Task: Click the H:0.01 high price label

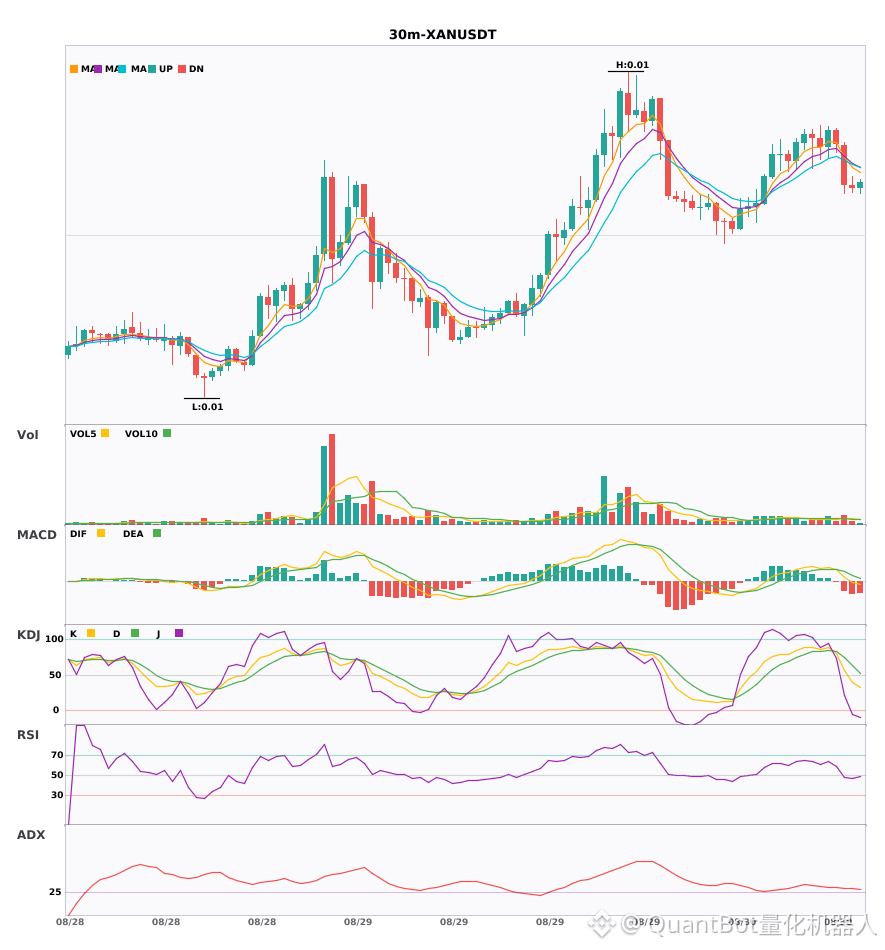Action: point(632,65)
